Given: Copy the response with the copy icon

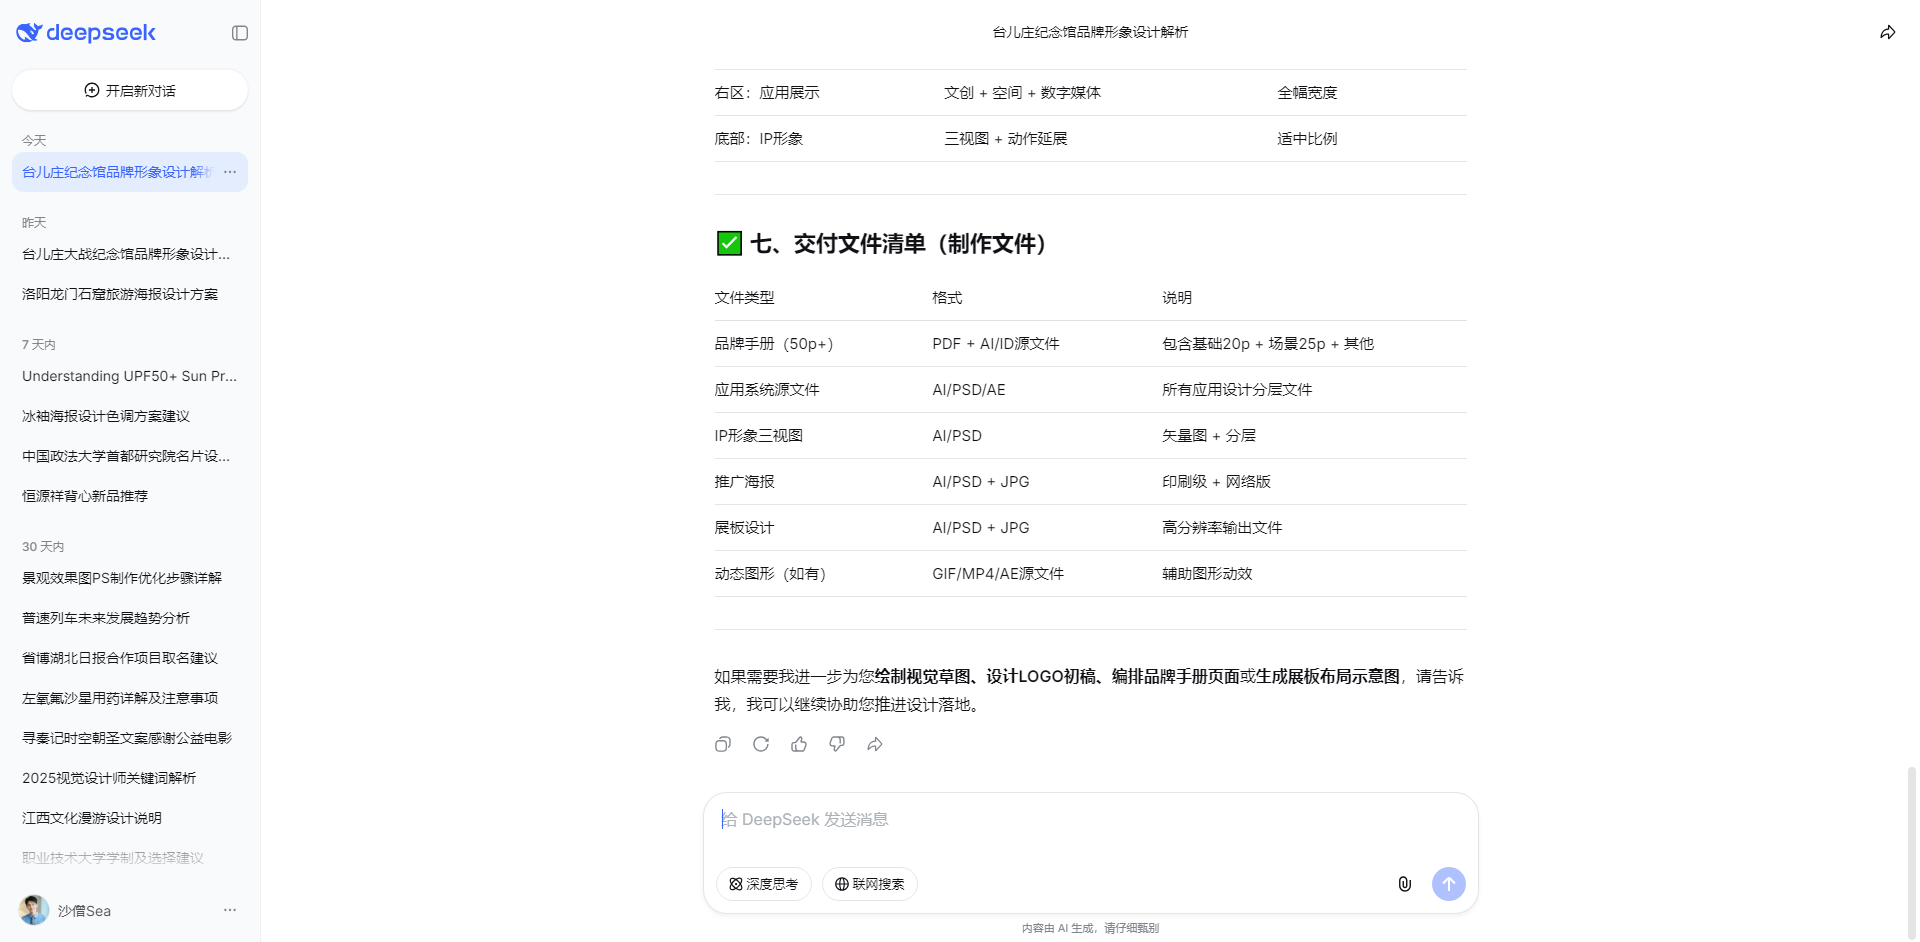Looking at the screenshot, I should pyautogui.click(x=723, y=744).
